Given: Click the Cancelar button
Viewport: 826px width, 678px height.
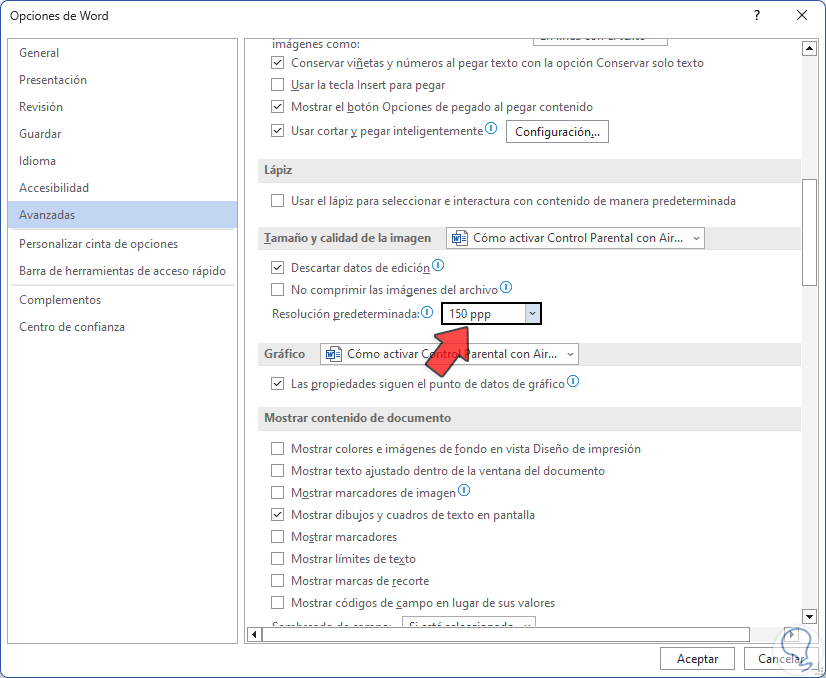Looking at the screenshot, I should point(781,659).
